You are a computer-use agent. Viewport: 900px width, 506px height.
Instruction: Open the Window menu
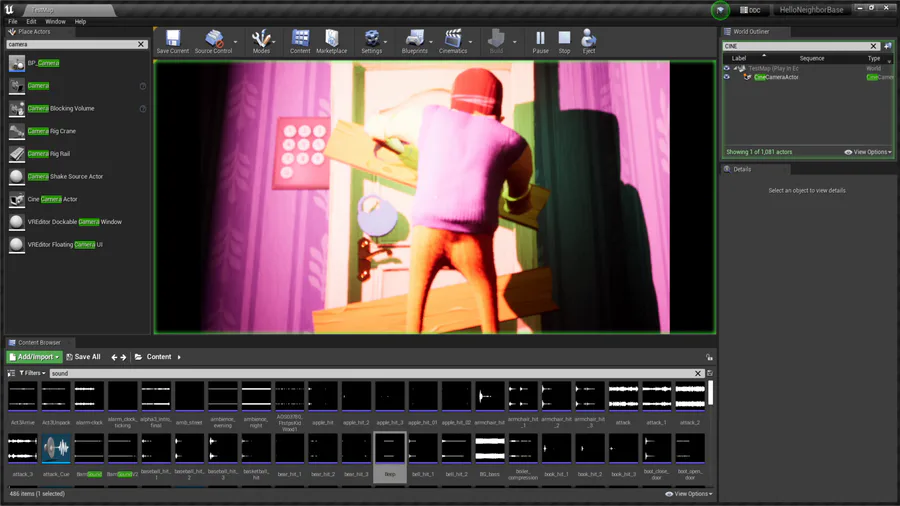55,22
